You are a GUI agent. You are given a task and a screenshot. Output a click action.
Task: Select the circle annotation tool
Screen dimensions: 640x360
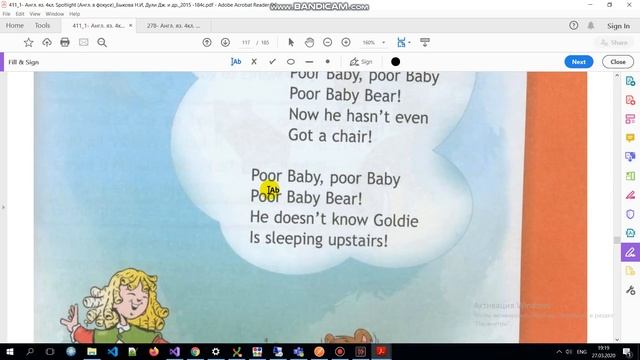291,62
